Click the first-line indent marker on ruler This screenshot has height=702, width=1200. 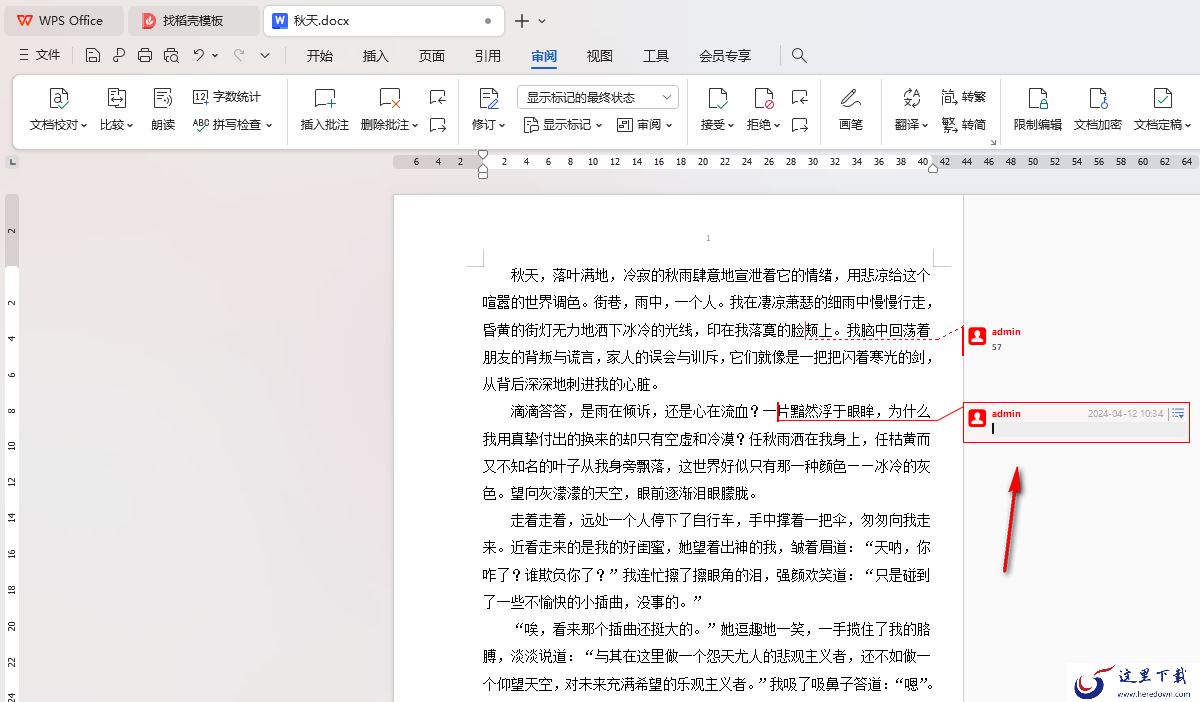(483, 156)
